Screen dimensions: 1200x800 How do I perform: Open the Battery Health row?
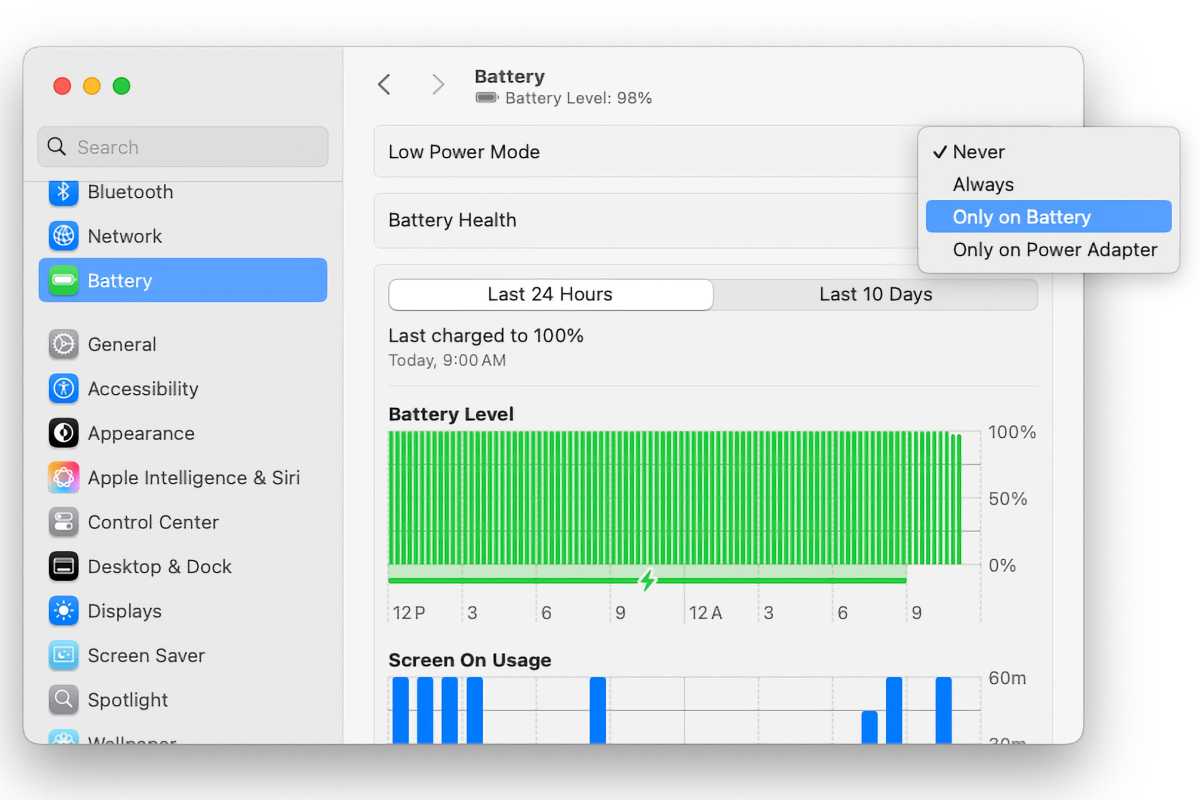coord(640,221)
